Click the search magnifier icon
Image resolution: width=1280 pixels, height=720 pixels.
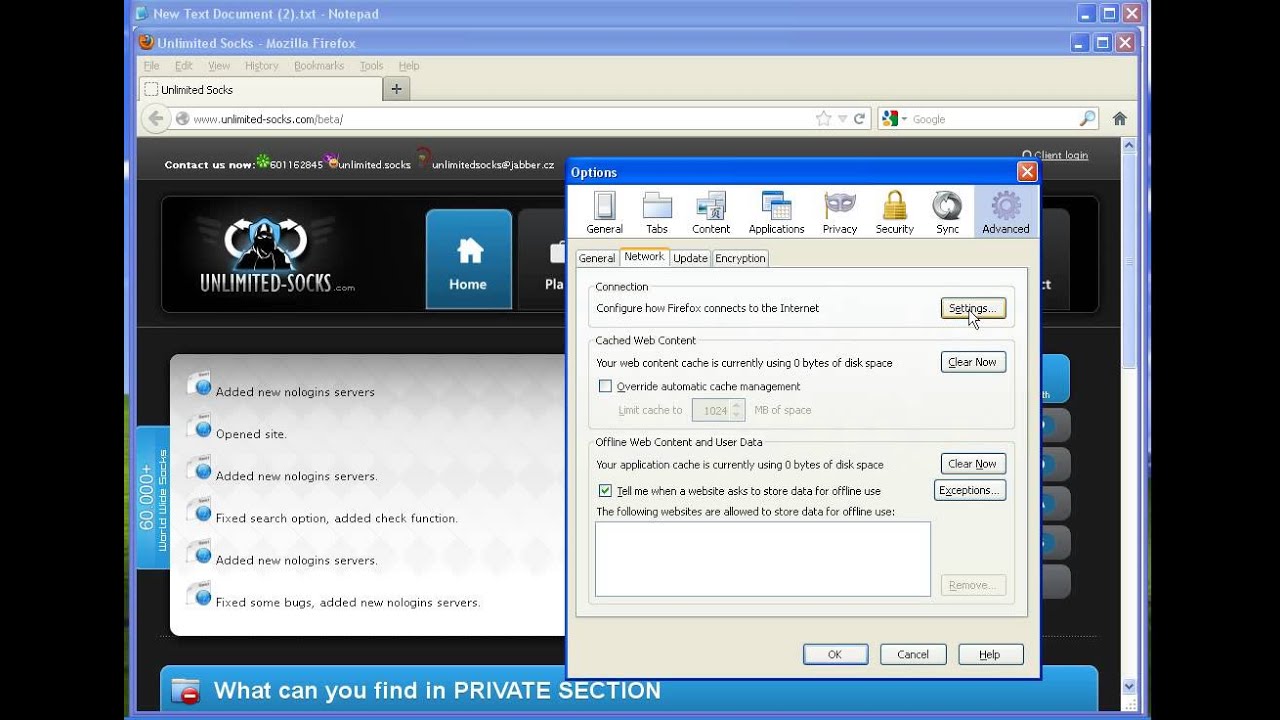[x=1087, y=118]
